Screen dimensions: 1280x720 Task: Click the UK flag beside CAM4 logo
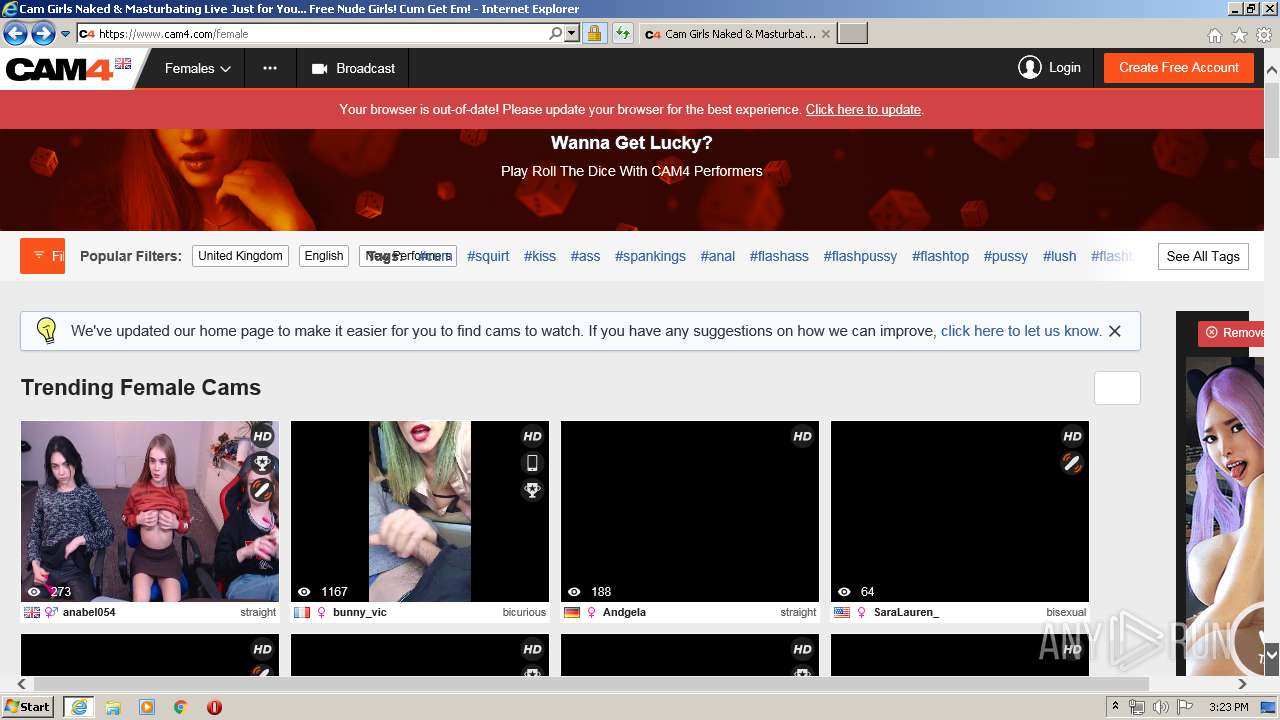pyautogui.click(x=123, y=63)
